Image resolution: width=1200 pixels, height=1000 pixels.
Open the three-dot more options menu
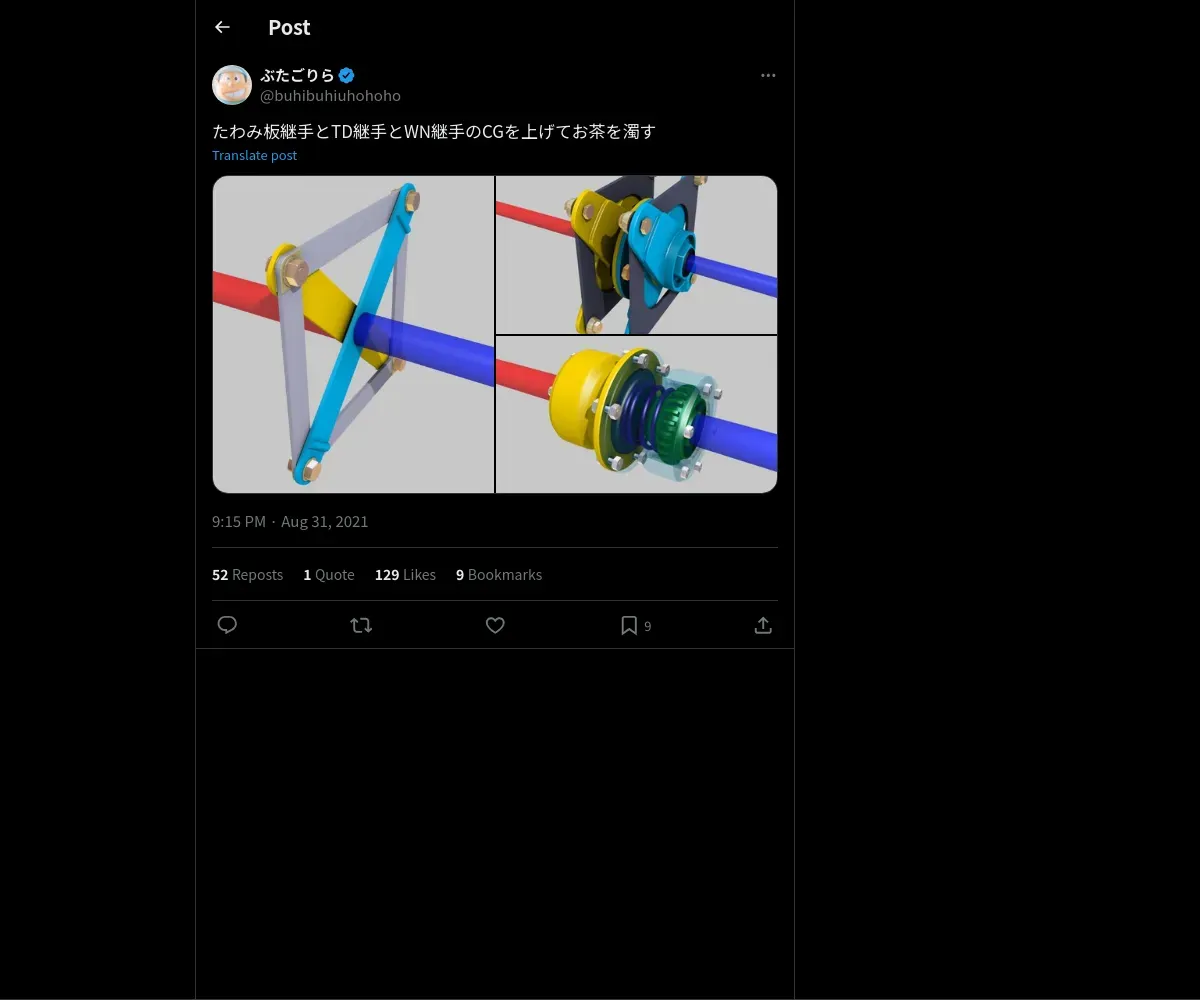768,75
